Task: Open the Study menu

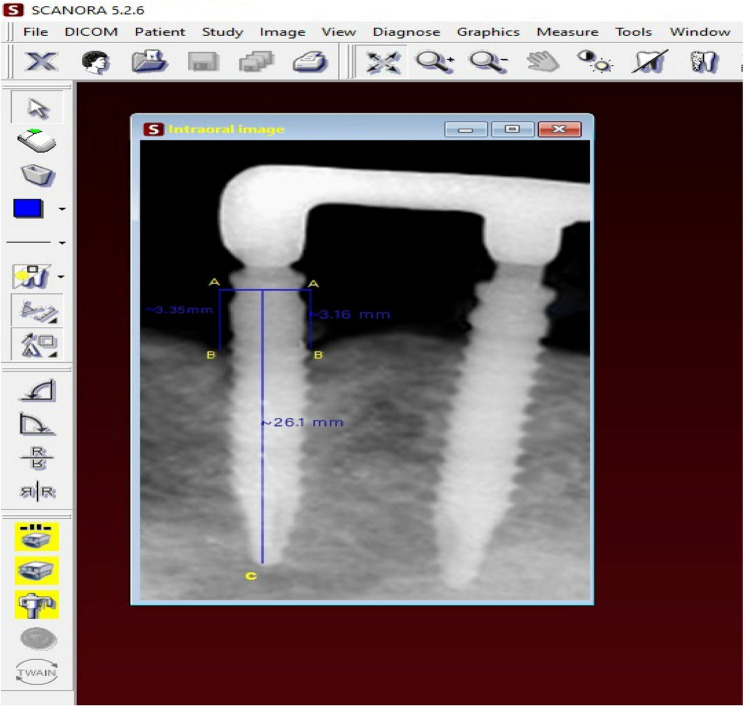Action: (223, 32)
